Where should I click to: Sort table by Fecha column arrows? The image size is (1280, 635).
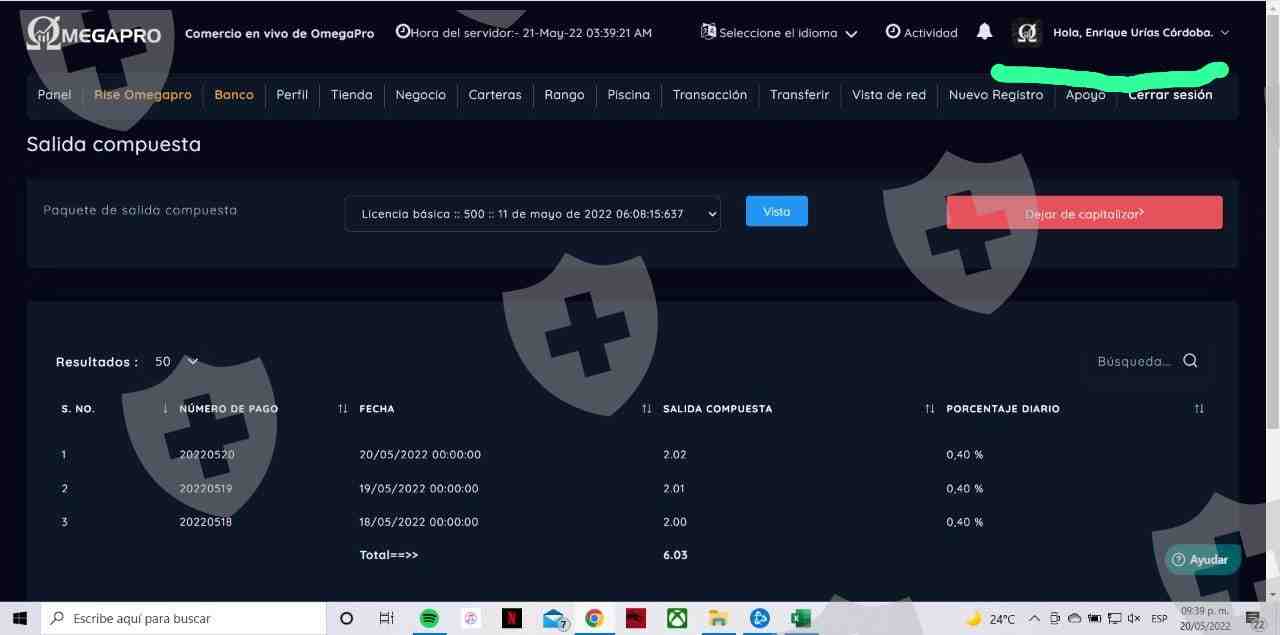(646, 409)
